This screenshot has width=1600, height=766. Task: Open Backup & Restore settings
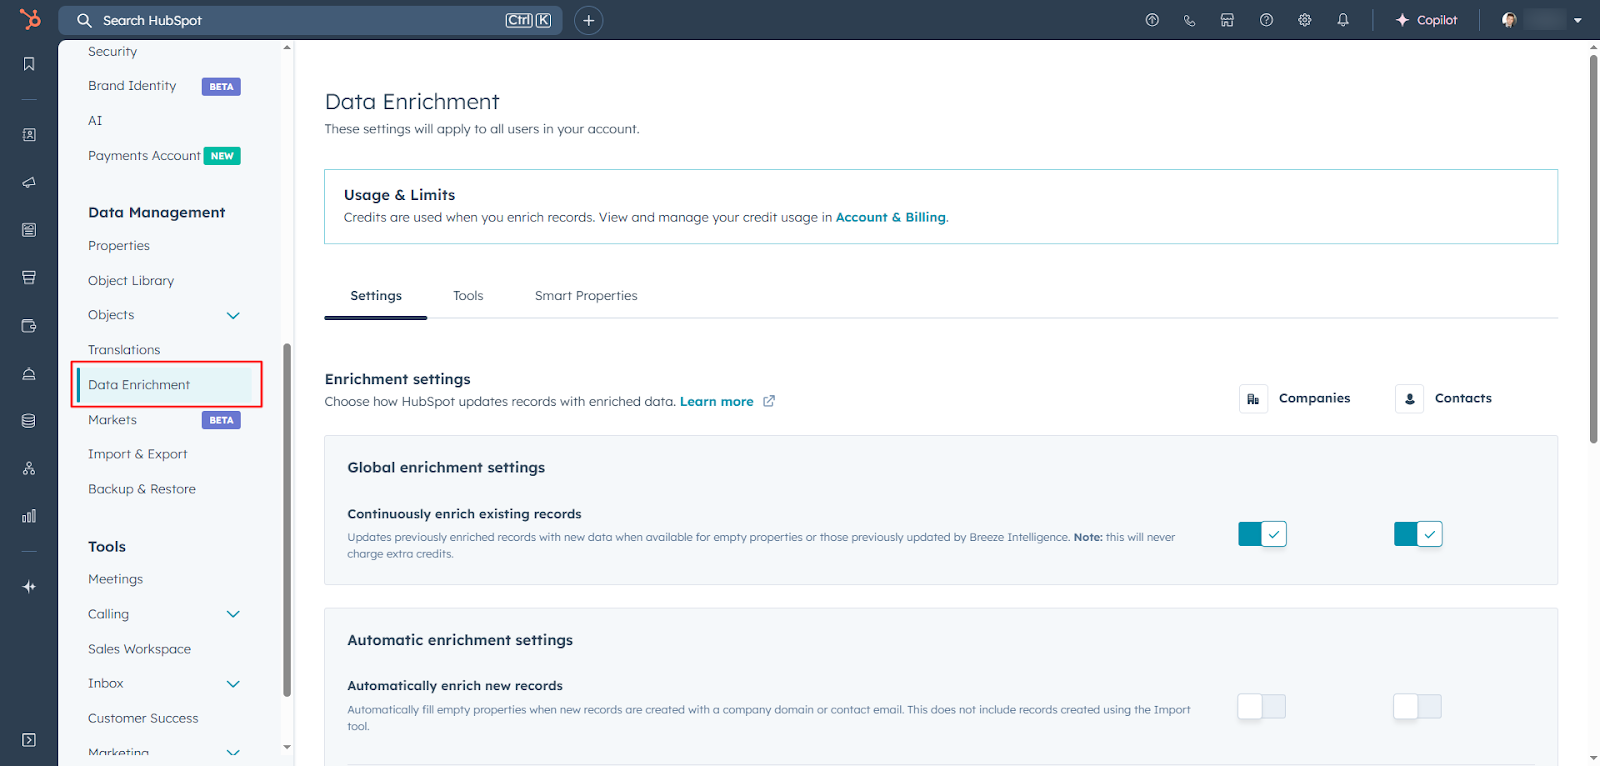coord(142,489)
